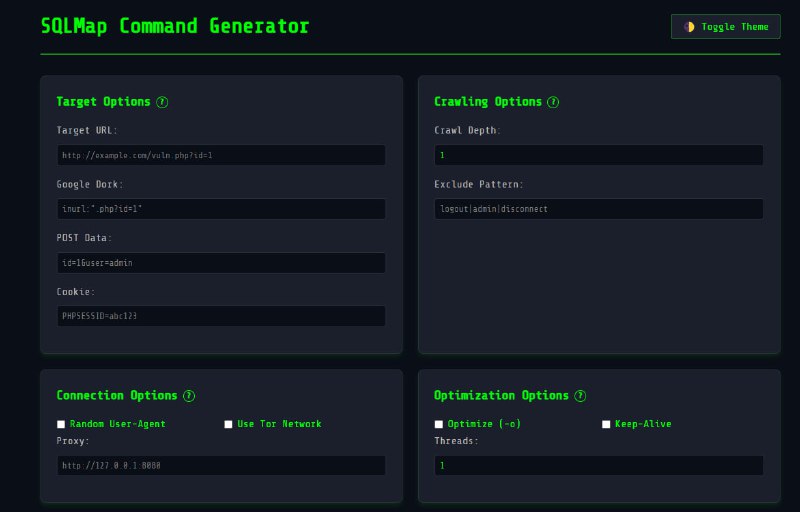The image size is (800, 512).
Task: Click the POST Data: label
Action: [x=84, y=238]
